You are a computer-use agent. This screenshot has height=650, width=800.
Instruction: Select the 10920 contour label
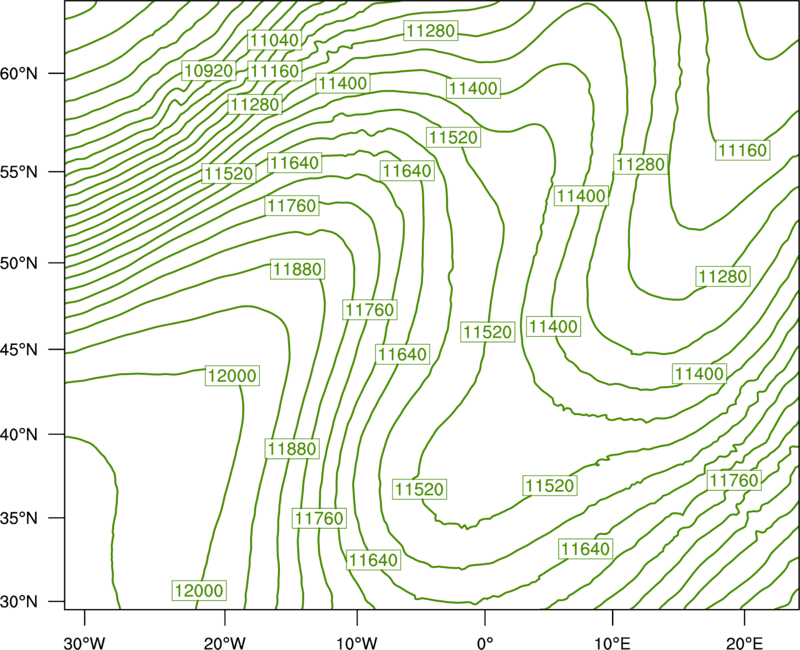(209, 71)
